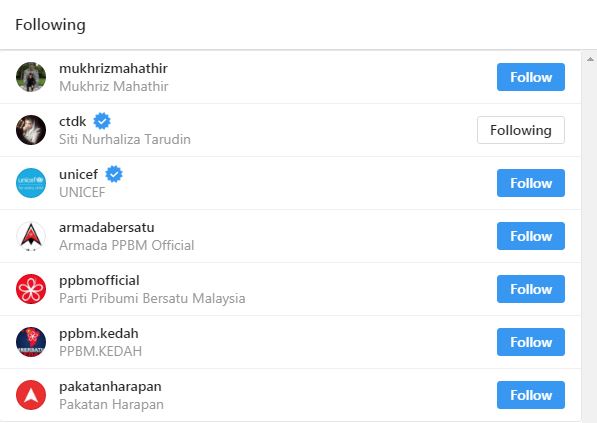Image resolution: width=597 pixels, height=423 pixels.
Task: Open ppbmofficial red flower logo
Action: (x=31, y=289)
